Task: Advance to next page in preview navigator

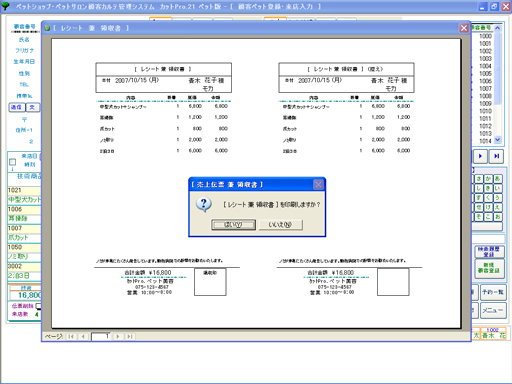Action: [118, 336]
